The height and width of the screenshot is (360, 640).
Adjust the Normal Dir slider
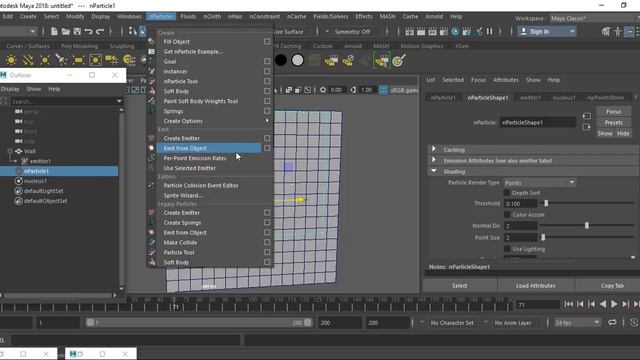coord(587,225)
